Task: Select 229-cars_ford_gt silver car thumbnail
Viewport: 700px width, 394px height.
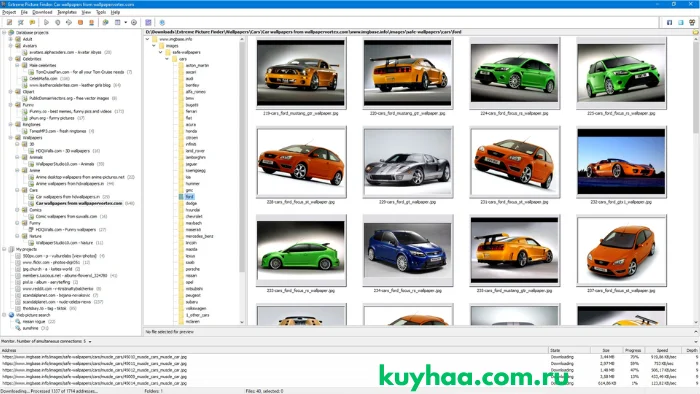Action: (408, 162)
